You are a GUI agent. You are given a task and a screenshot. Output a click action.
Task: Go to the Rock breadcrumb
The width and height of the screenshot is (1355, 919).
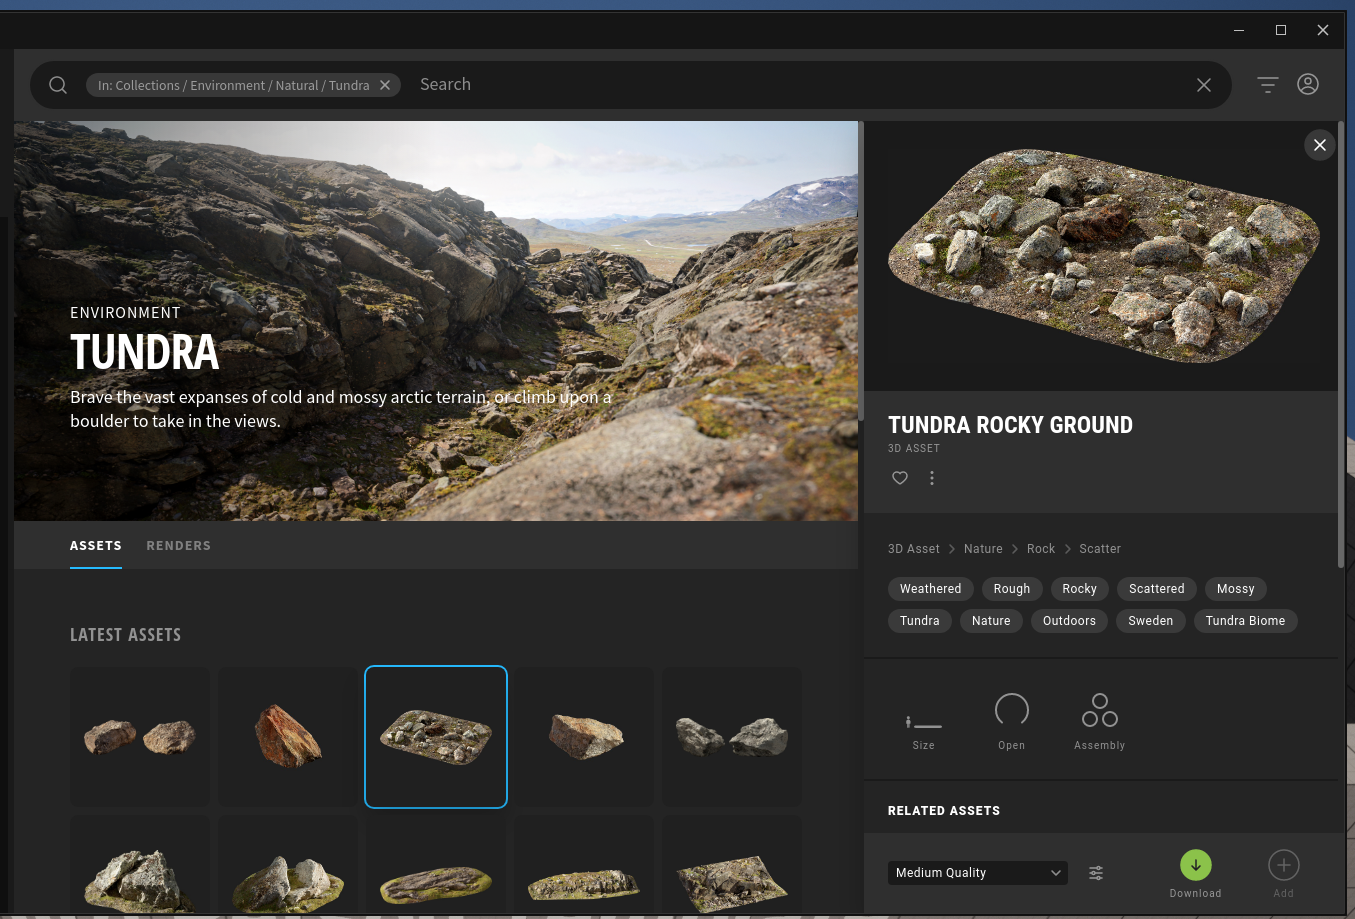click(x=1041, y=549)
